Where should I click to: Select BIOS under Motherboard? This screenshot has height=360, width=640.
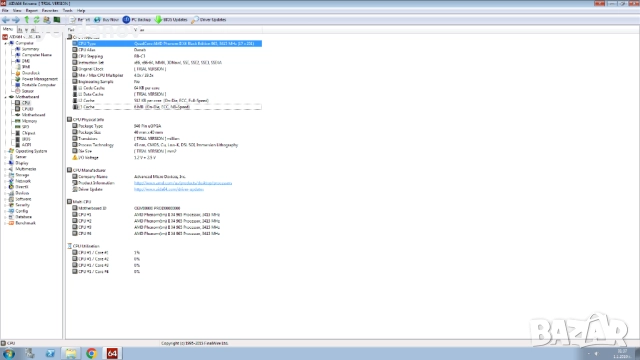pos(26,139)
